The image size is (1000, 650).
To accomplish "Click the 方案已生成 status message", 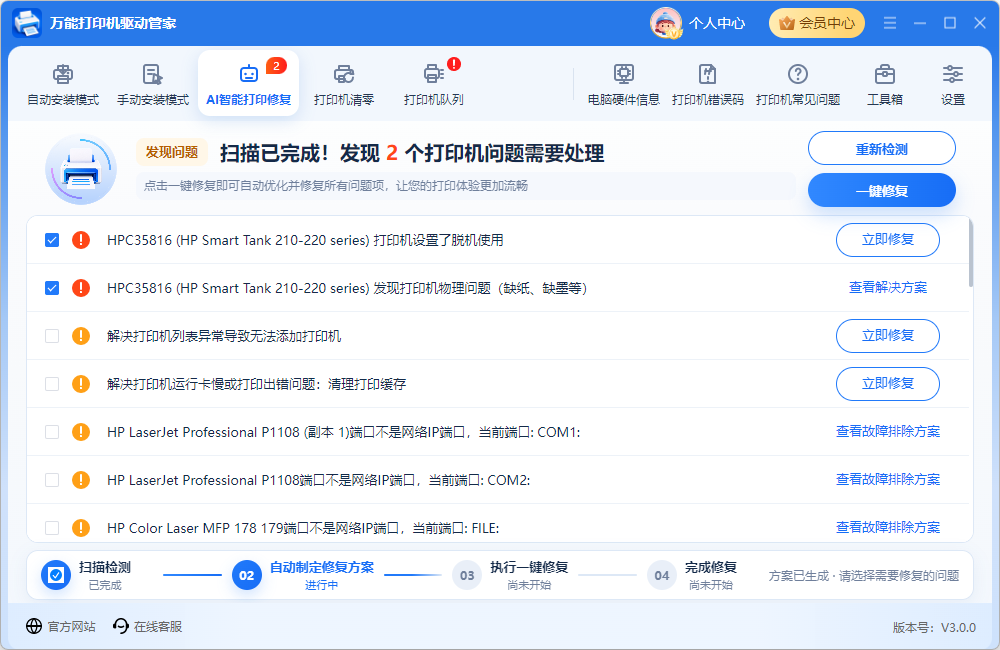I will point(864,576).
